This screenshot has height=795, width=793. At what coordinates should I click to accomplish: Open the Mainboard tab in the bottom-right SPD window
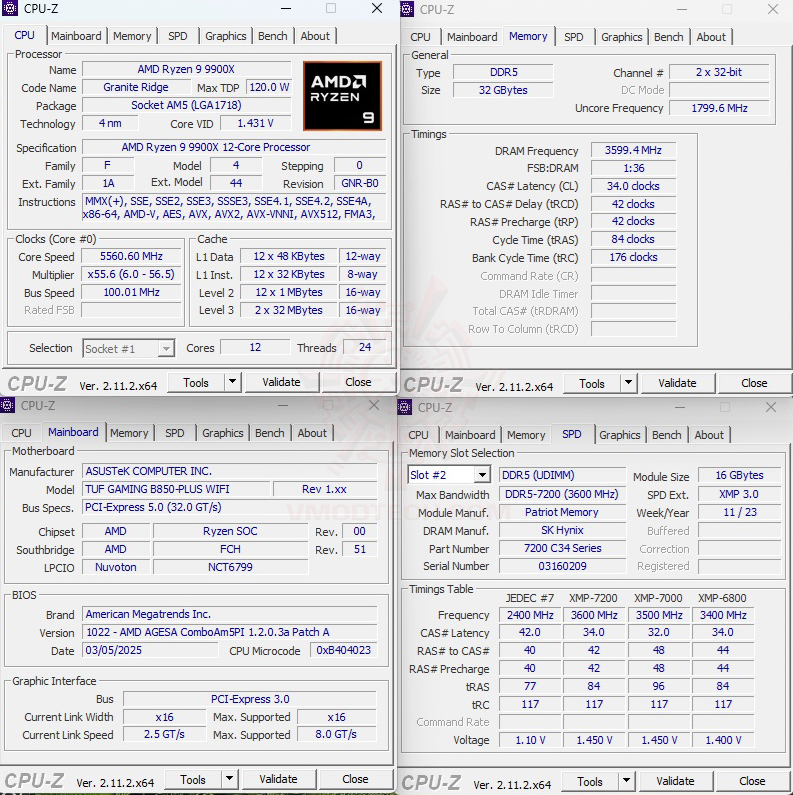pyautogui.click(x=470, y=435)
